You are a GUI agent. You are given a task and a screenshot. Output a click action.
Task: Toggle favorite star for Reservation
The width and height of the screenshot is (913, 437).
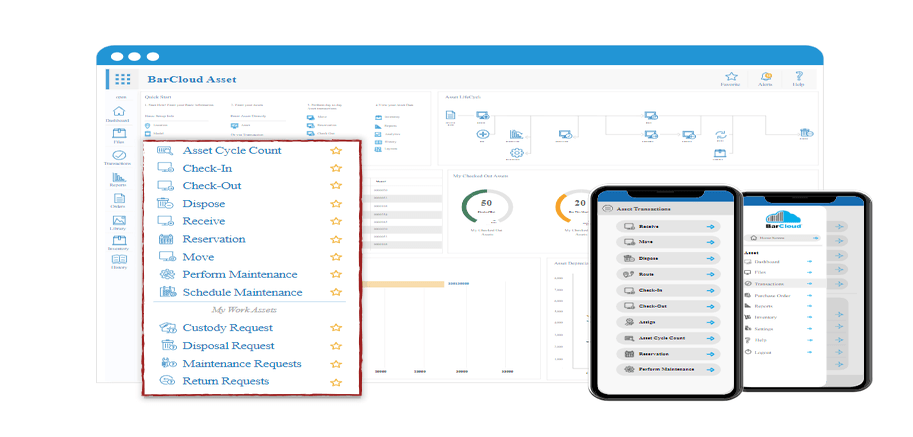(335, 239)
